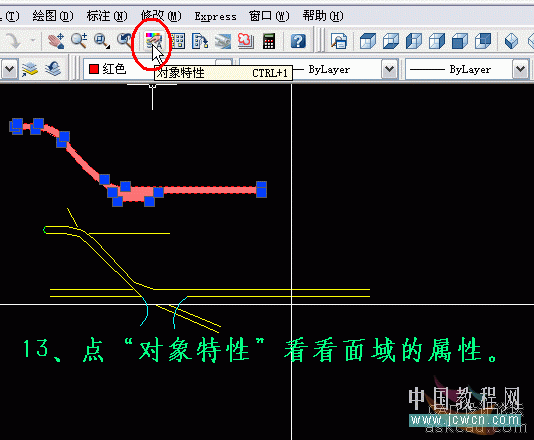Expand the lineweight ByLayer dropdown arrow

coord(520,69)
